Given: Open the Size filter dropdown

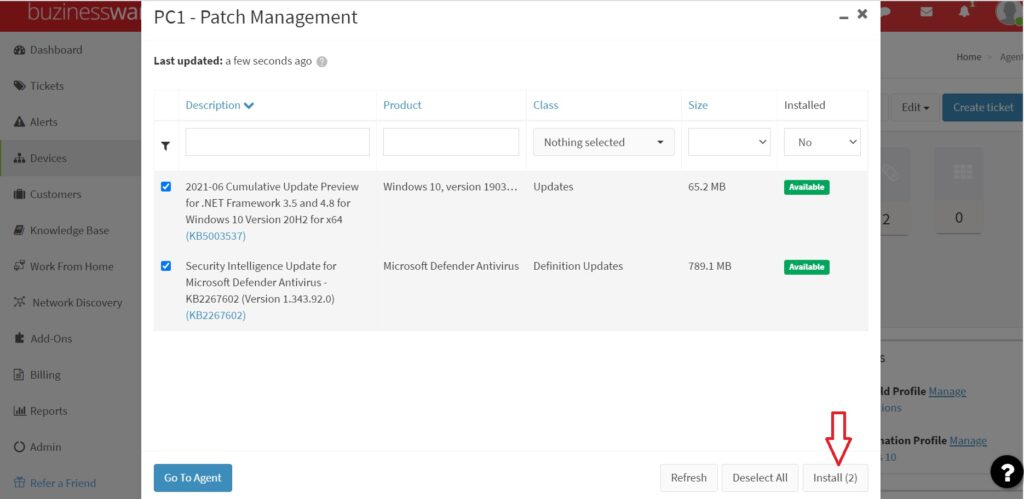Looking at the screenshot, I should (728, 142).
